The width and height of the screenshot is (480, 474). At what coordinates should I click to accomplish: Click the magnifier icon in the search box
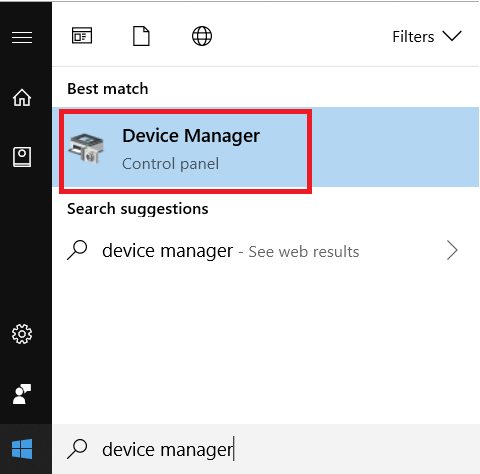(x=77, y=449)
